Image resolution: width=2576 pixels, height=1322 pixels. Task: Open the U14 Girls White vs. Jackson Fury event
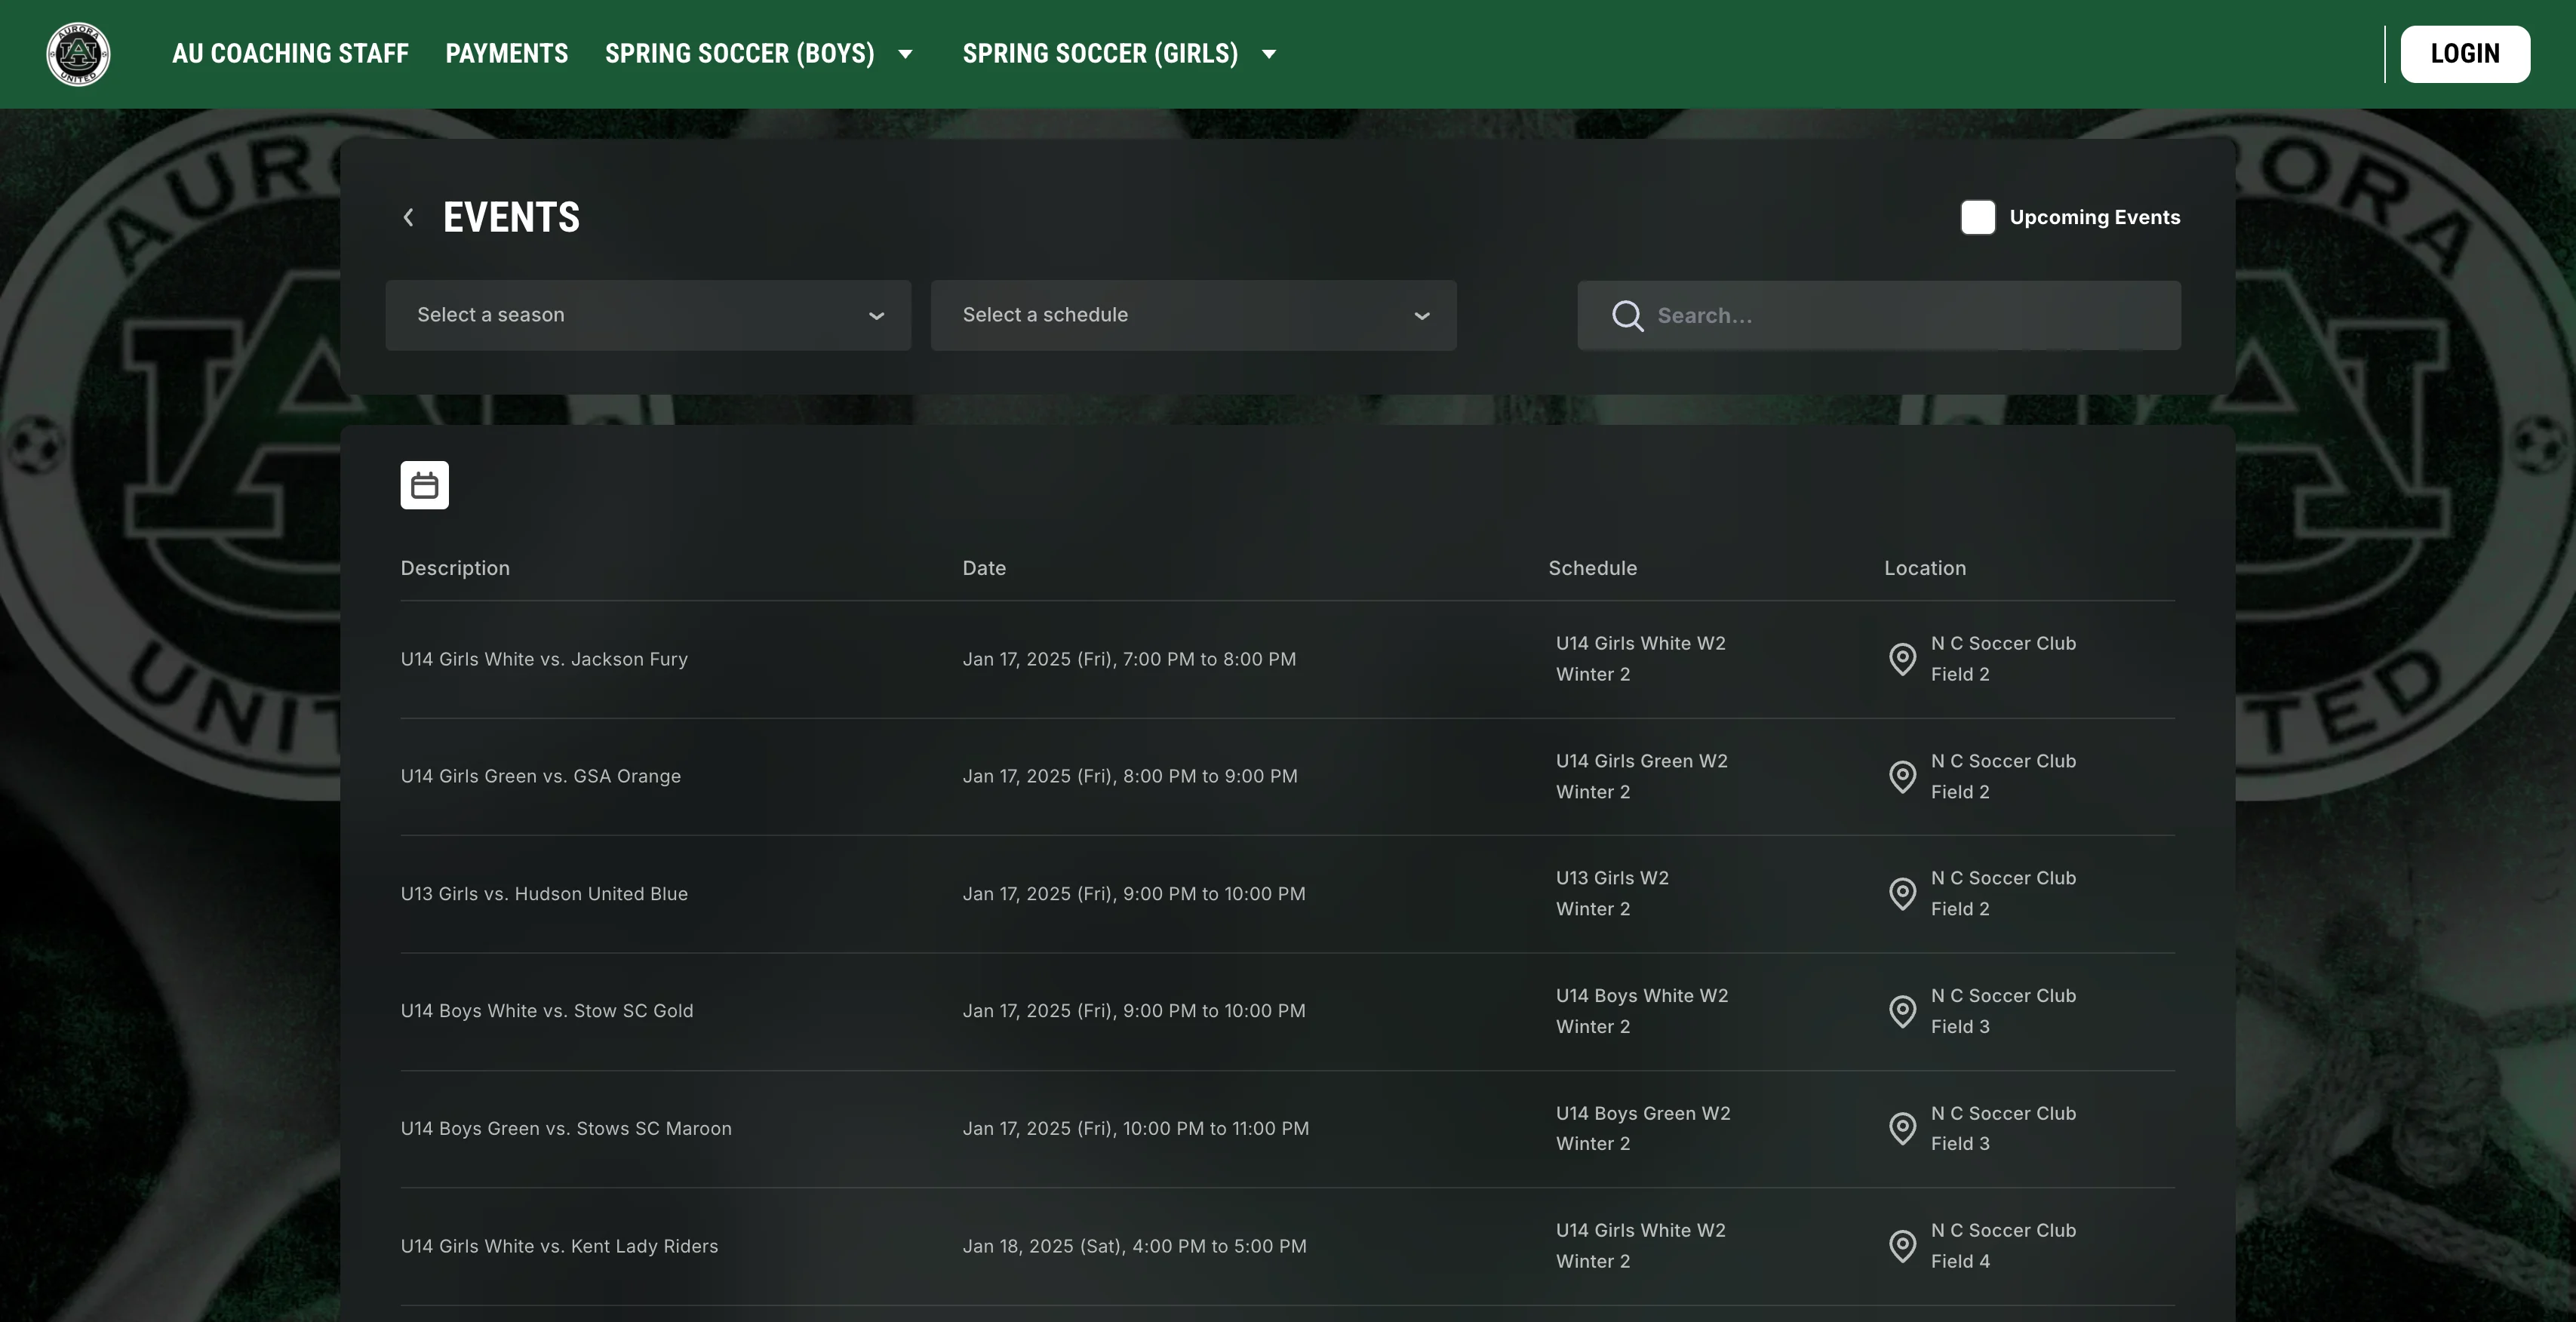pos(544,659)
